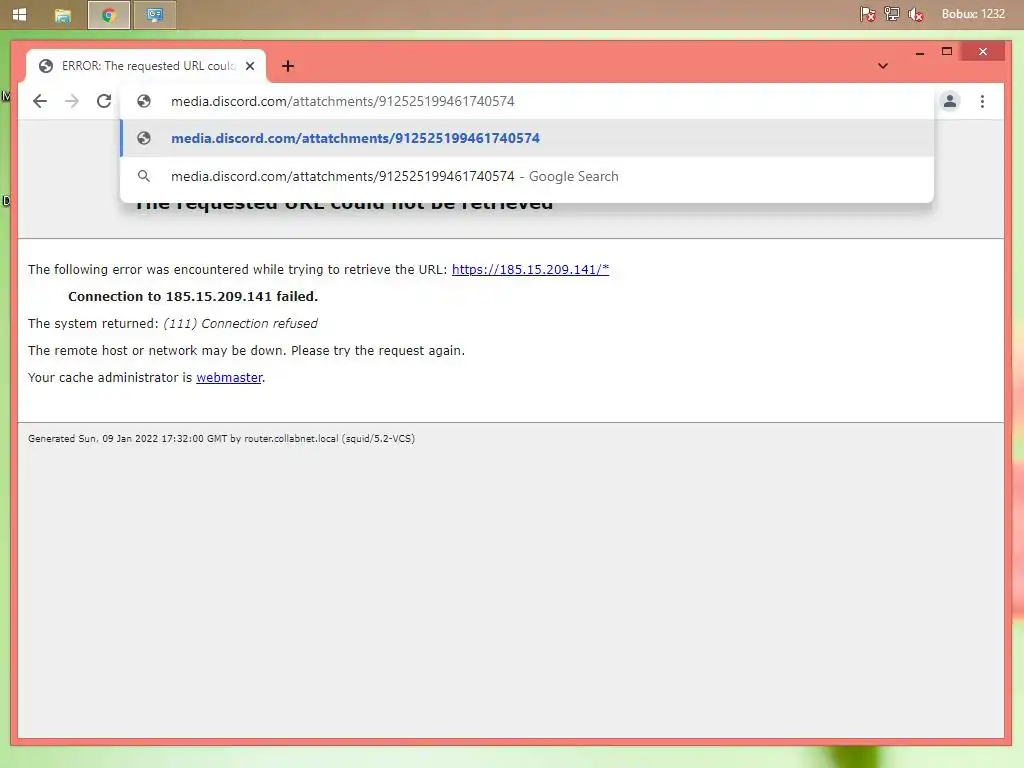The image size is (1024, 768).
Task: Close the Chrome window
Action: tap(982, 52)
